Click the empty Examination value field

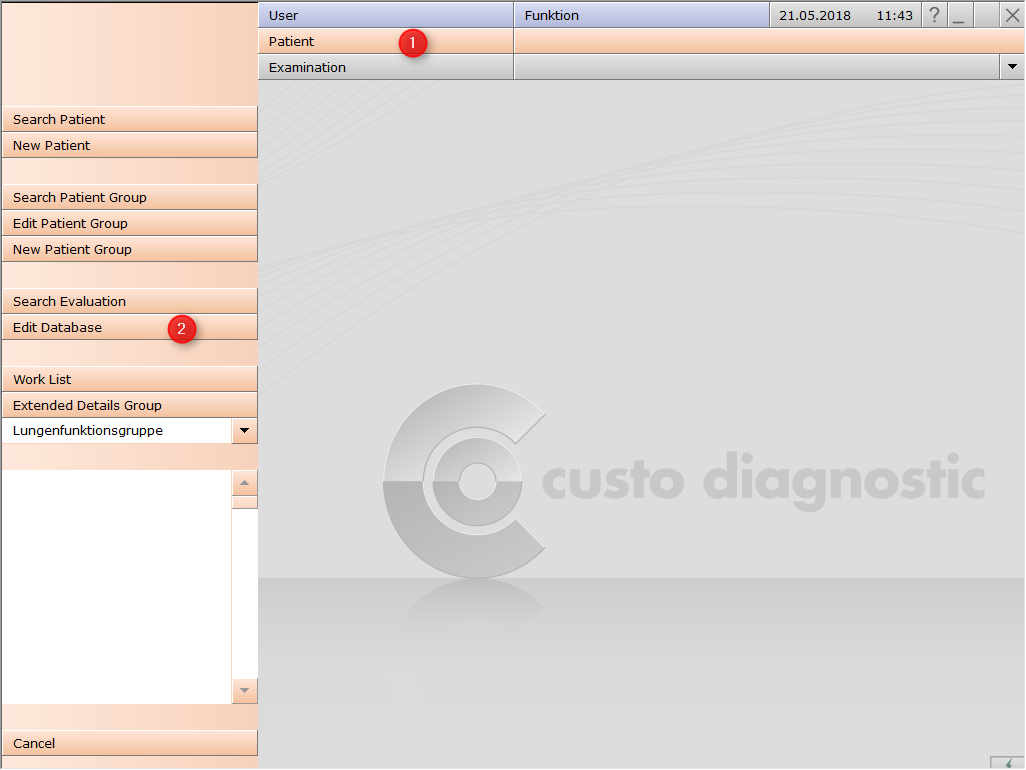tap(757, 67)
